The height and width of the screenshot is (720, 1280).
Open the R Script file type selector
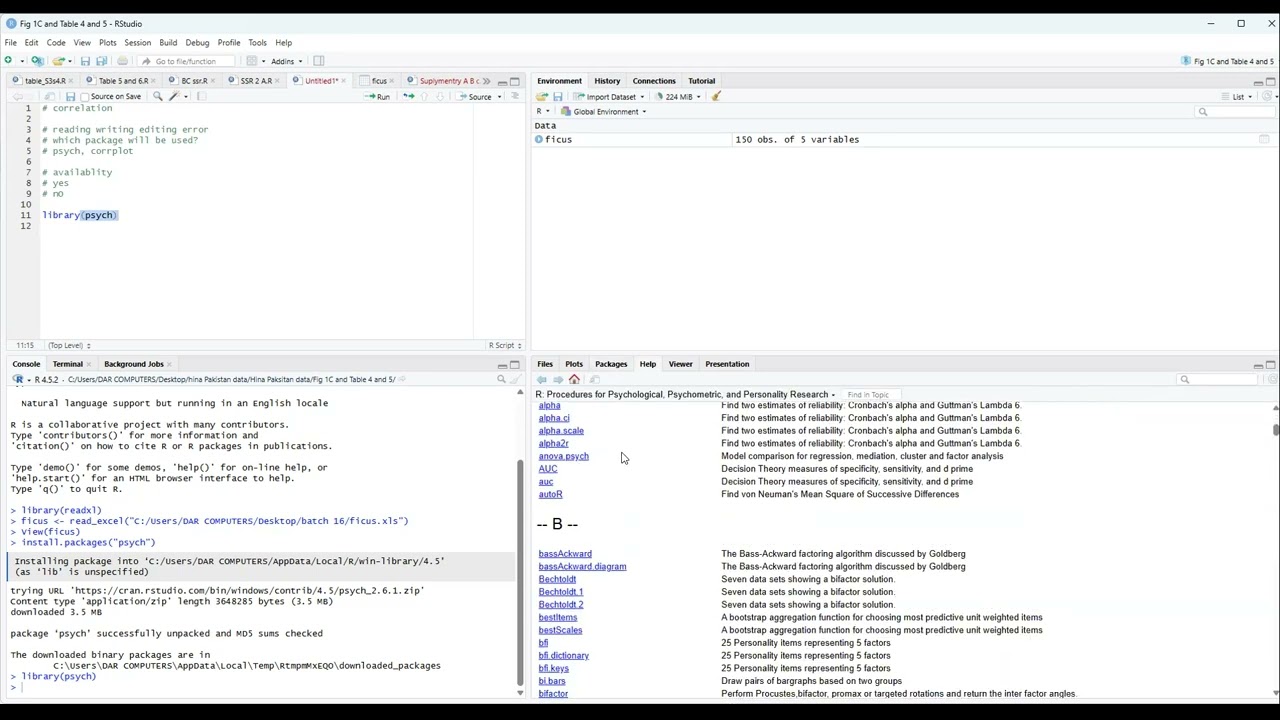[504, 346]
